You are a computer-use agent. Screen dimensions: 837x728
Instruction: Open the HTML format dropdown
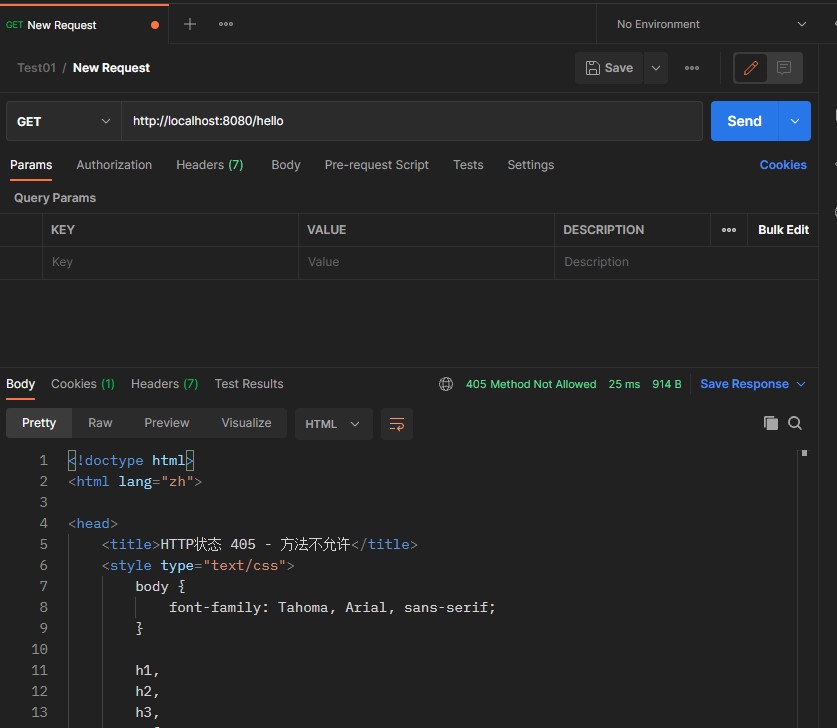click(x=333, y=424)
